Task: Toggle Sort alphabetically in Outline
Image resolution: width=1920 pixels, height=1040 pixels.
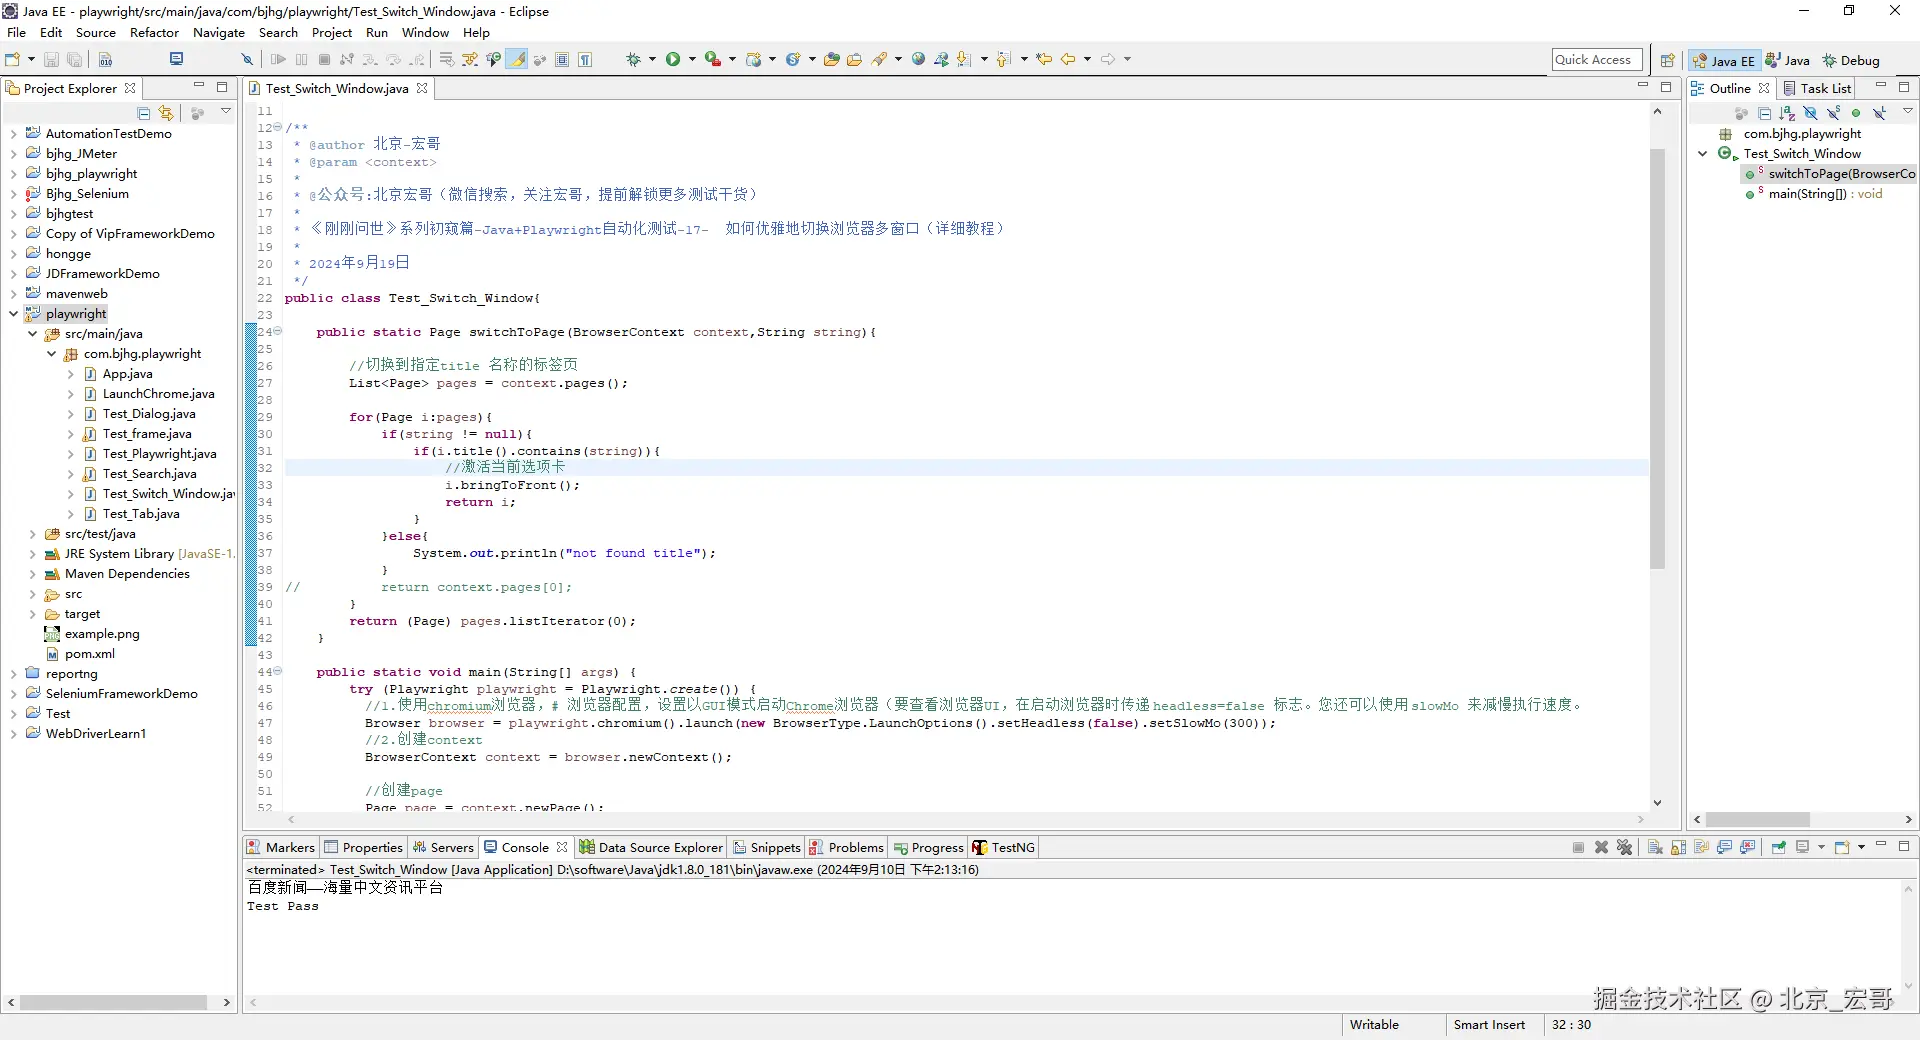Action: coord(1788,113)
